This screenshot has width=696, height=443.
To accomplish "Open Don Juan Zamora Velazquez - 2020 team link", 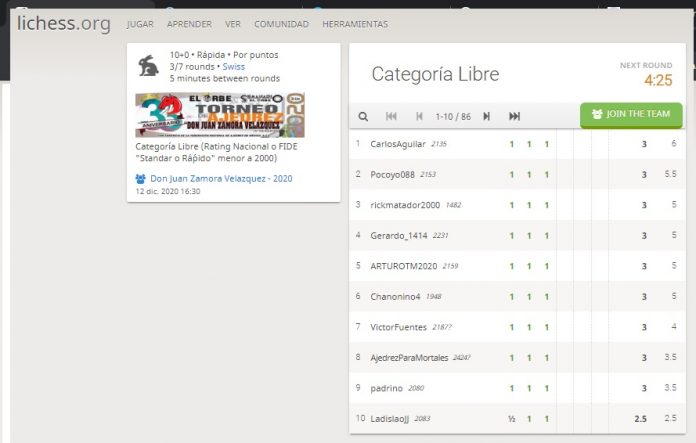I will coord(221,179).
